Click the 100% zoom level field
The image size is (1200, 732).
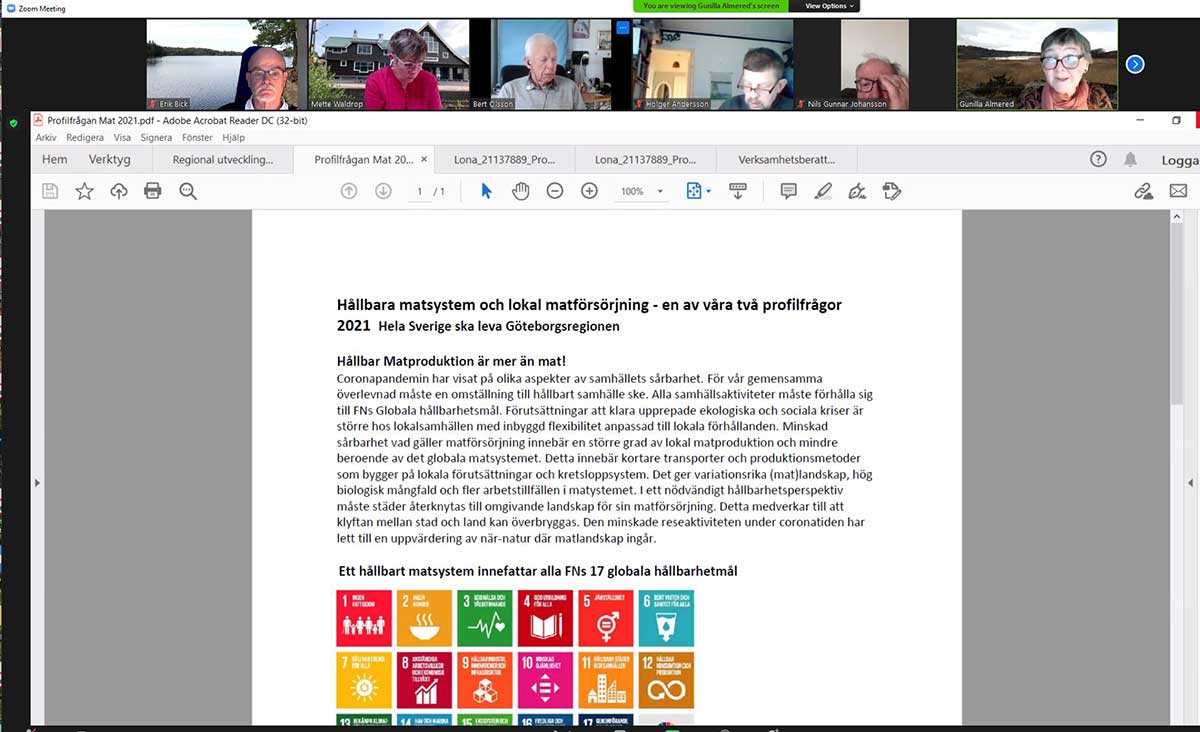632,191
